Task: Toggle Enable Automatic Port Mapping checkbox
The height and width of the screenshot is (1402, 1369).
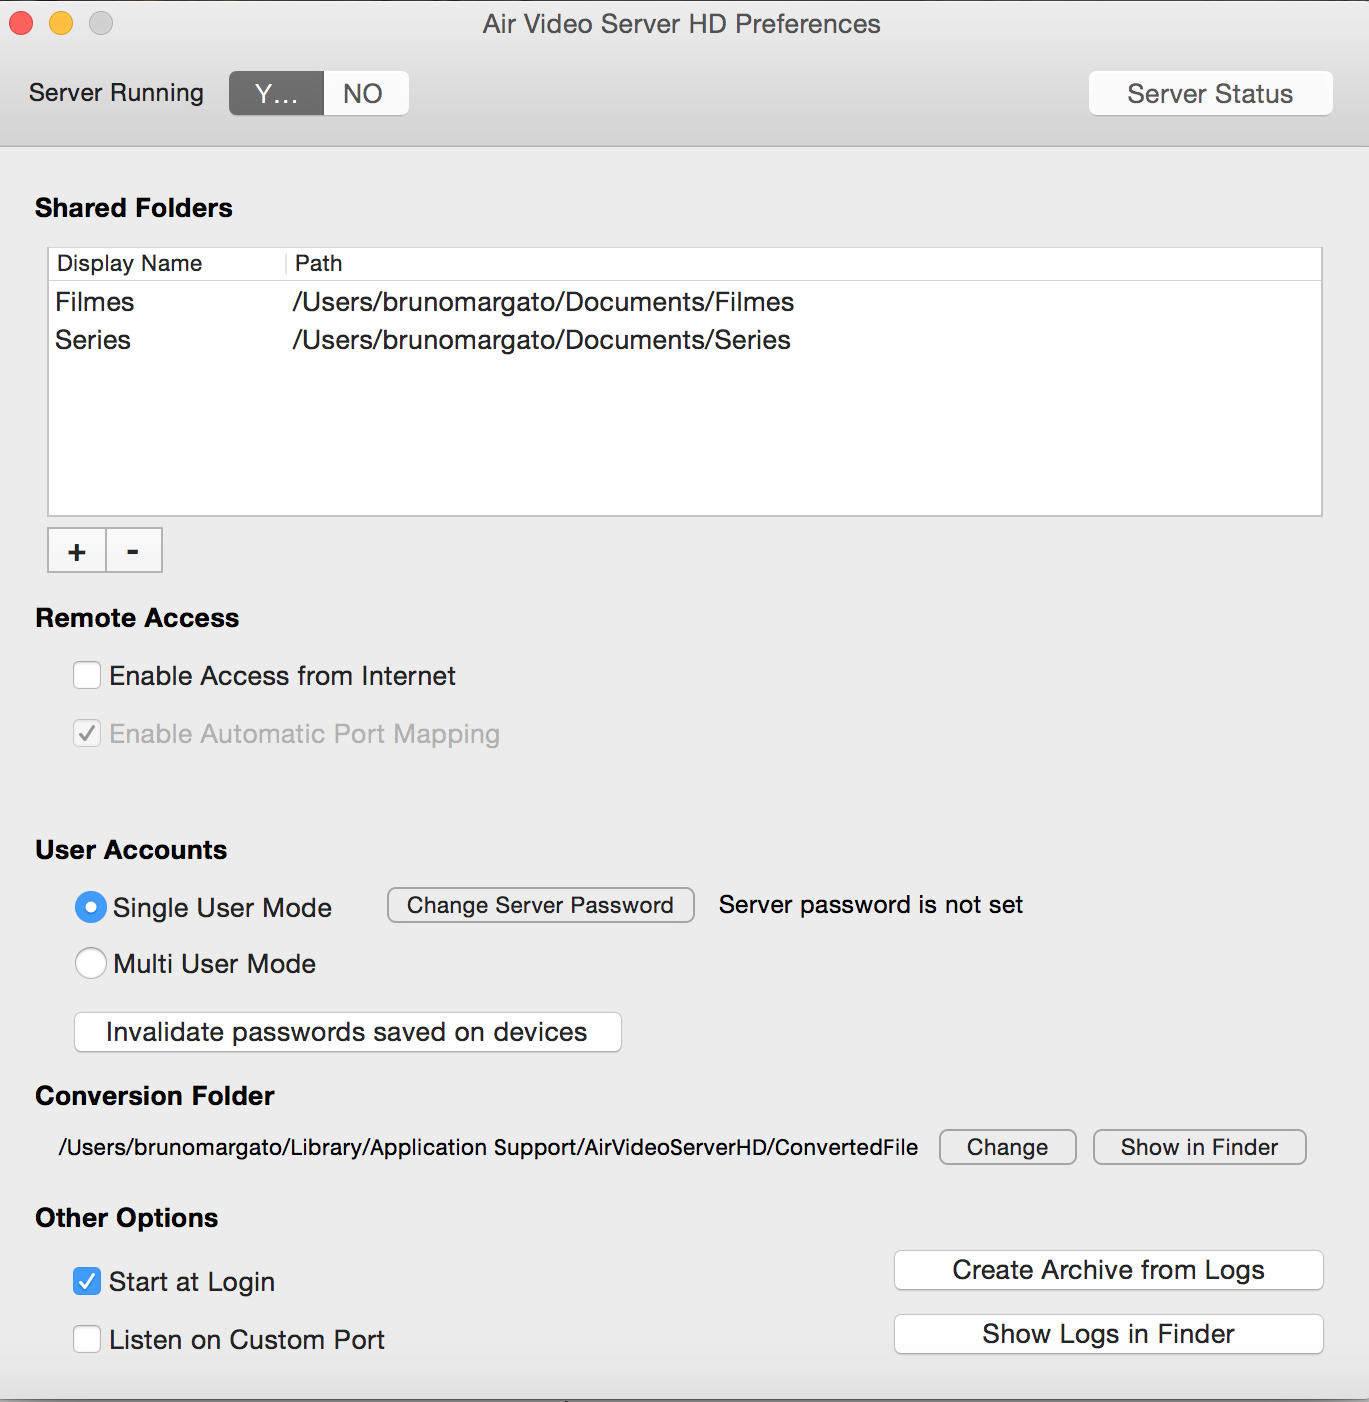Action: click(88, 734)
